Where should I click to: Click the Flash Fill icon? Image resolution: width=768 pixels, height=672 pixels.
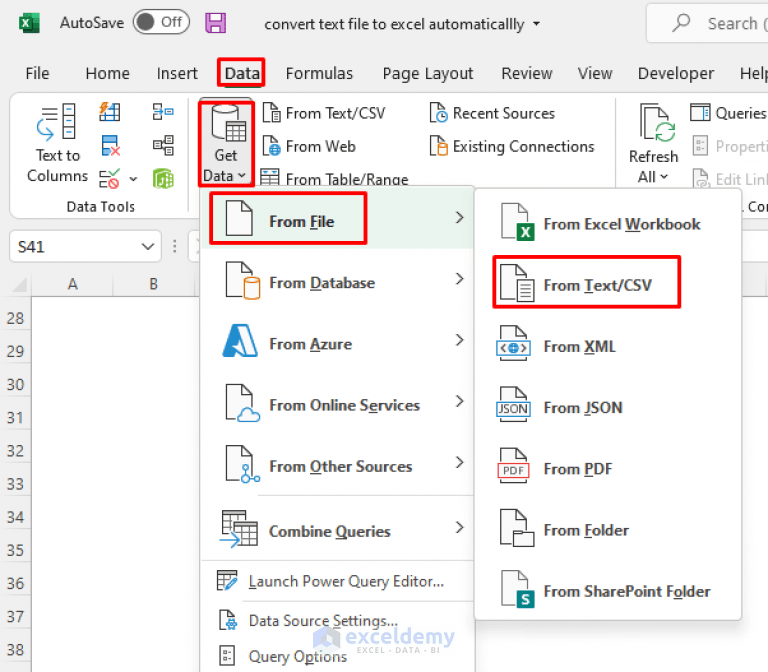click(110, 112)
